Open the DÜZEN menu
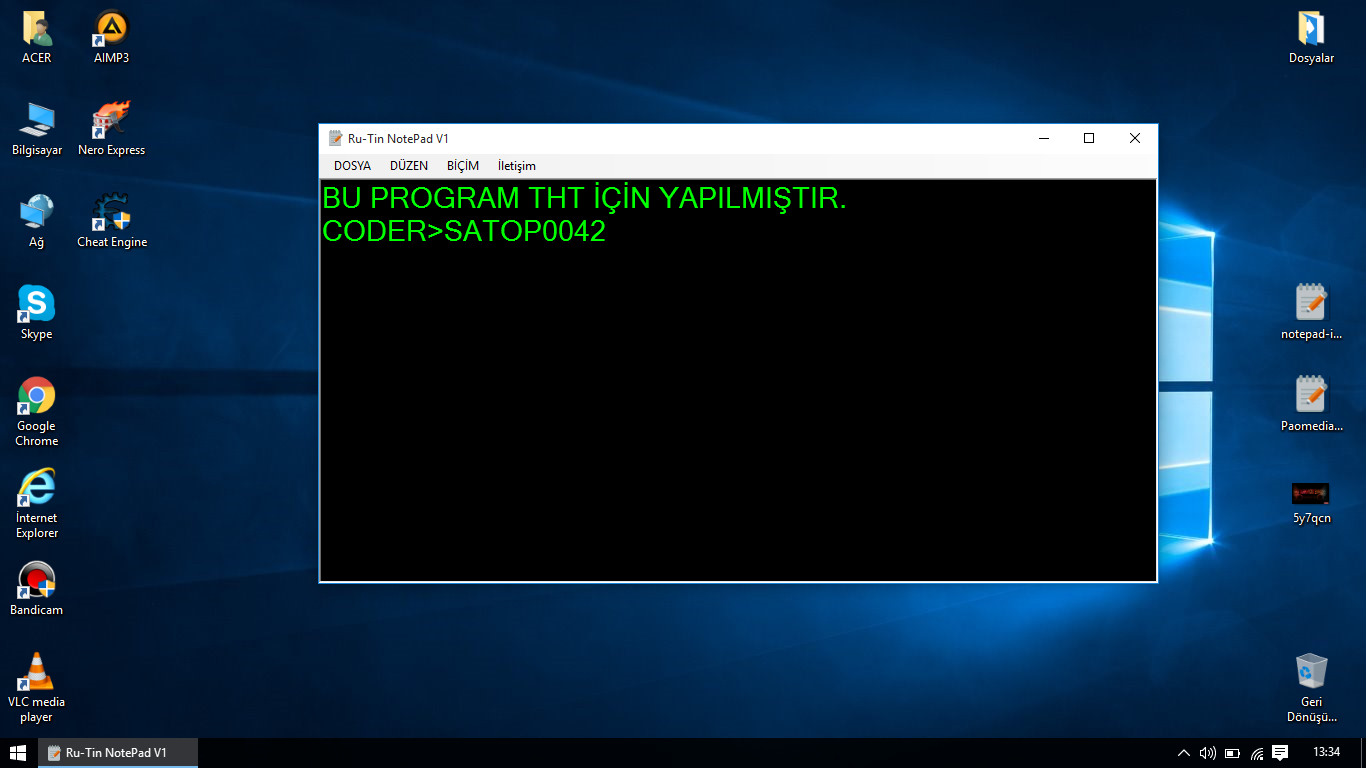 [x=409, y=166]
